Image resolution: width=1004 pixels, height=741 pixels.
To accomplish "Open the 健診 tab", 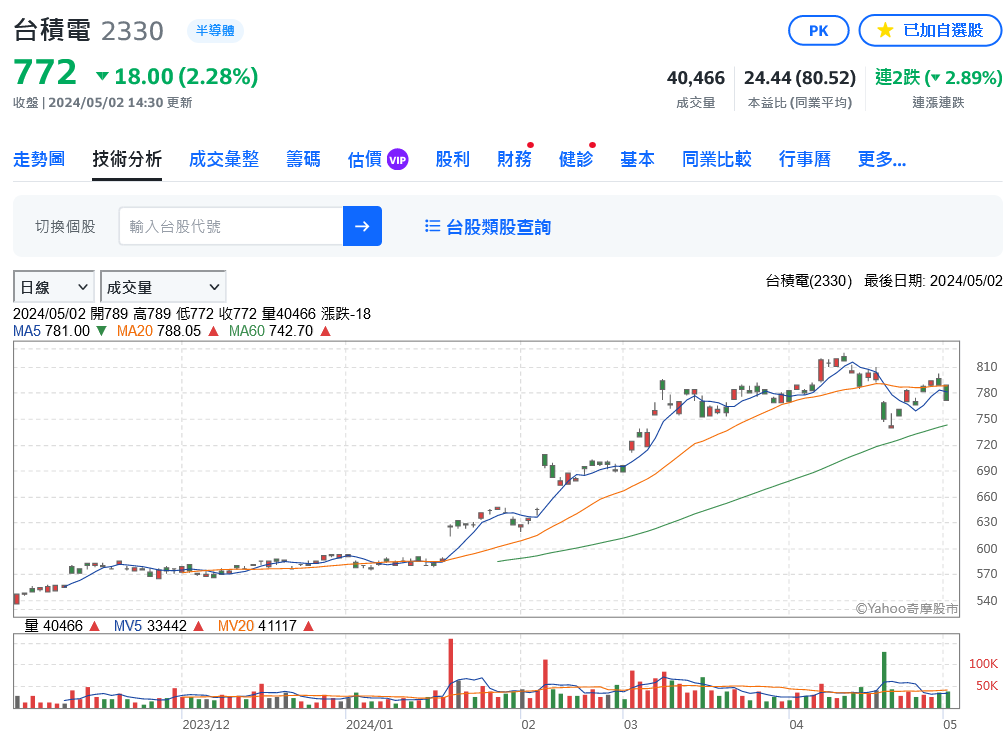I will [576, 159].
